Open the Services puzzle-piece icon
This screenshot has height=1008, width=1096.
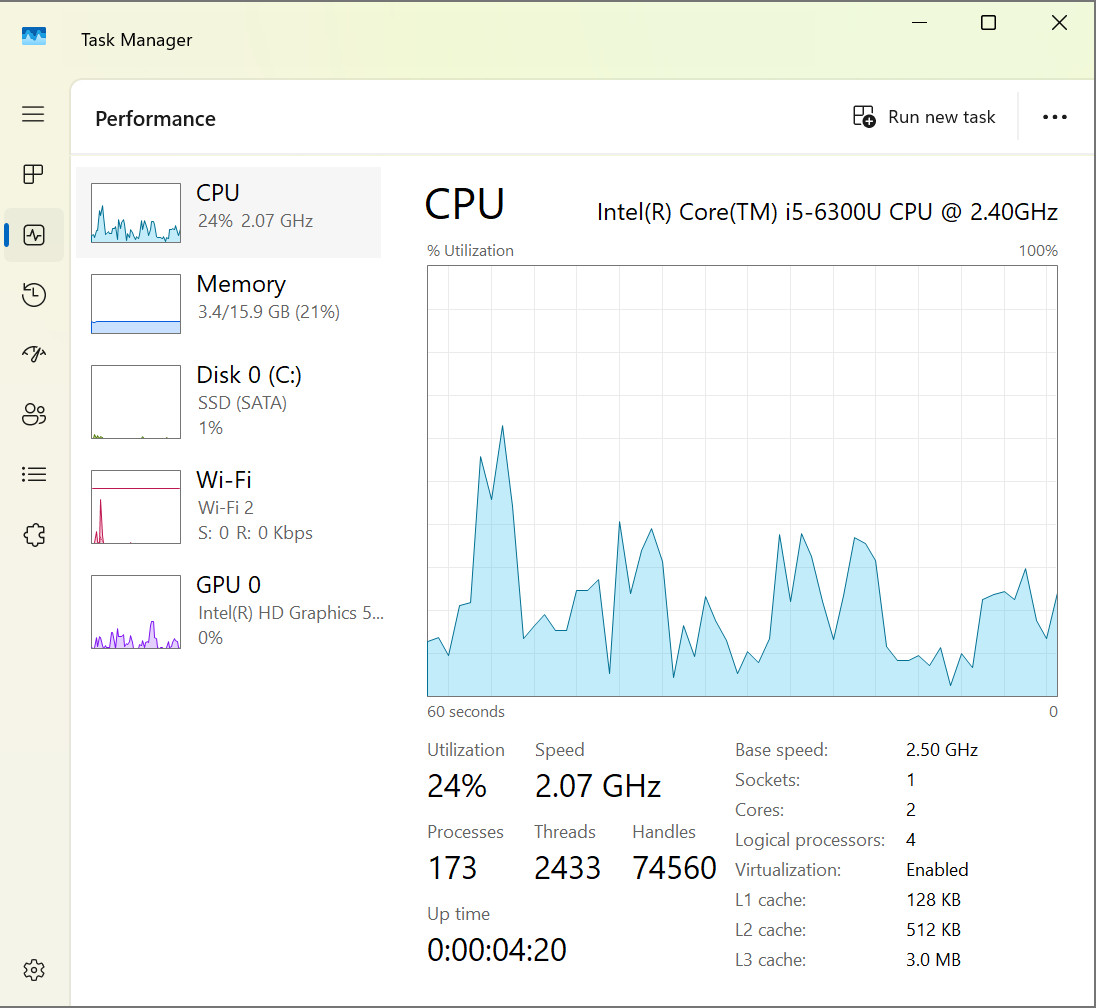34,535
